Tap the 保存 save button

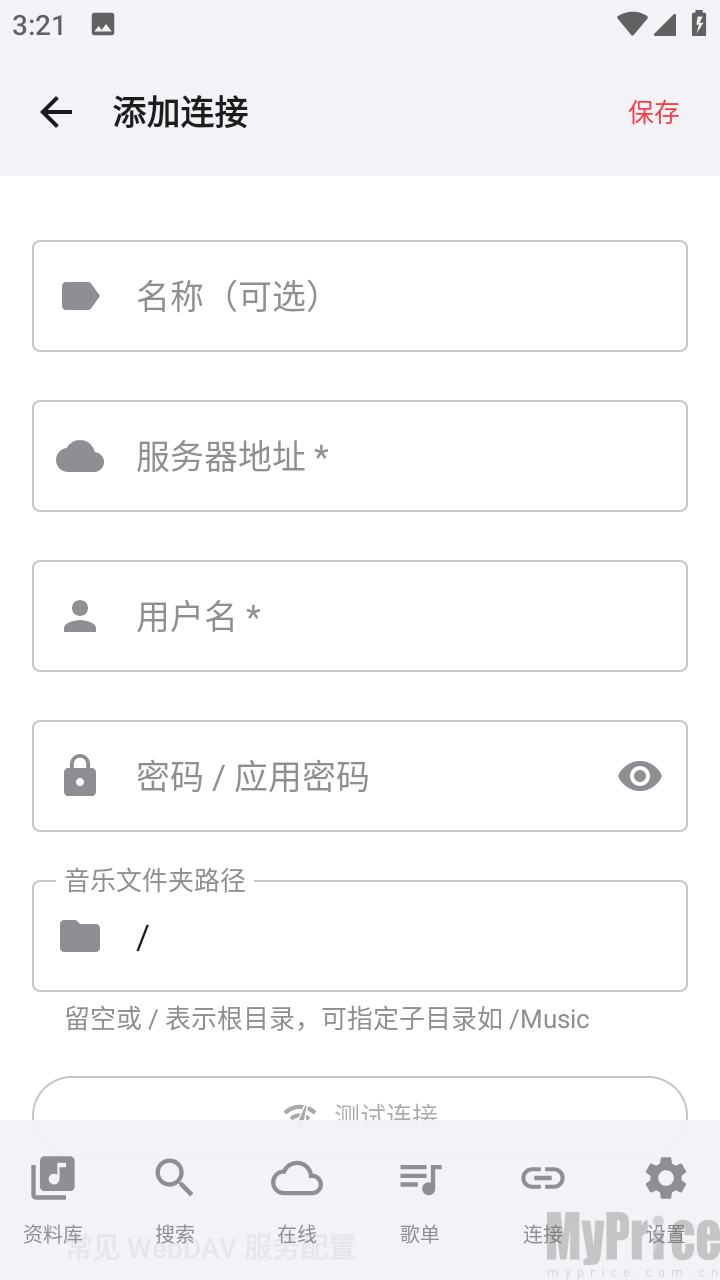coord(654,112)
